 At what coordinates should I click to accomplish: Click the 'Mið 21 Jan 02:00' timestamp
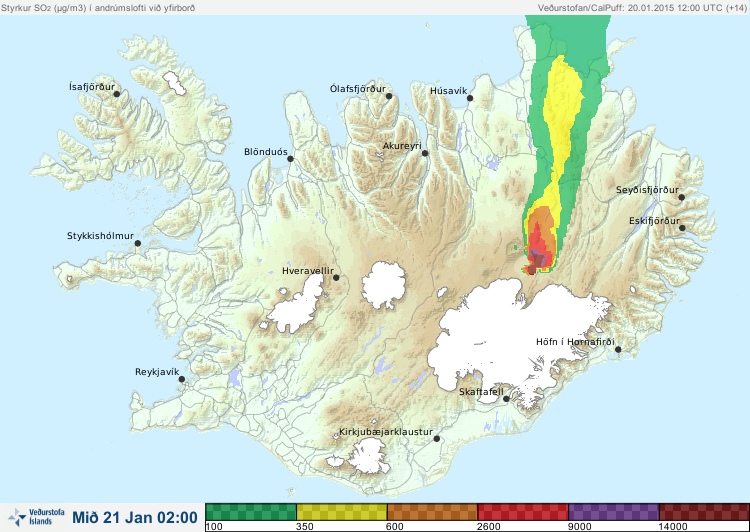[135, 517]
